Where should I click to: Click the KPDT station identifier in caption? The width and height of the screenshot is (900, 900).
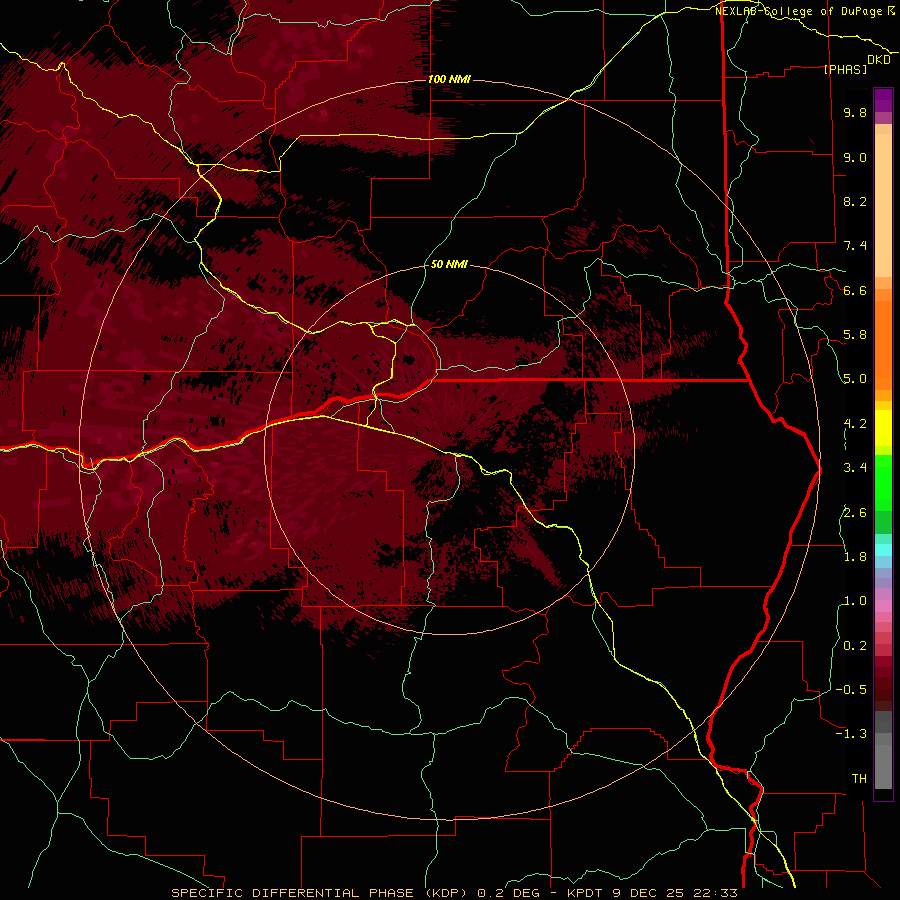tap(586, 893)
